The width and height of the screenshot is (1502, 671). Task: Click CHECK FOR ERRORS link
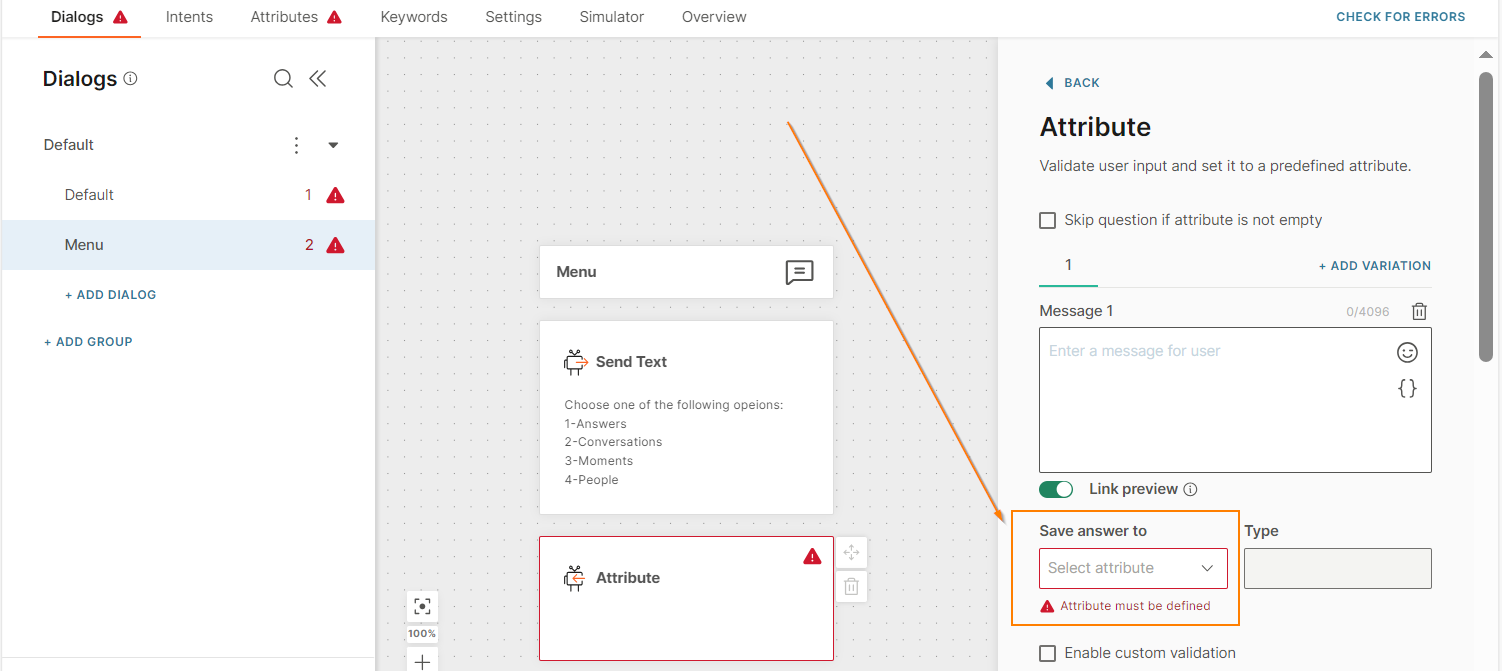pos(1400,17)
